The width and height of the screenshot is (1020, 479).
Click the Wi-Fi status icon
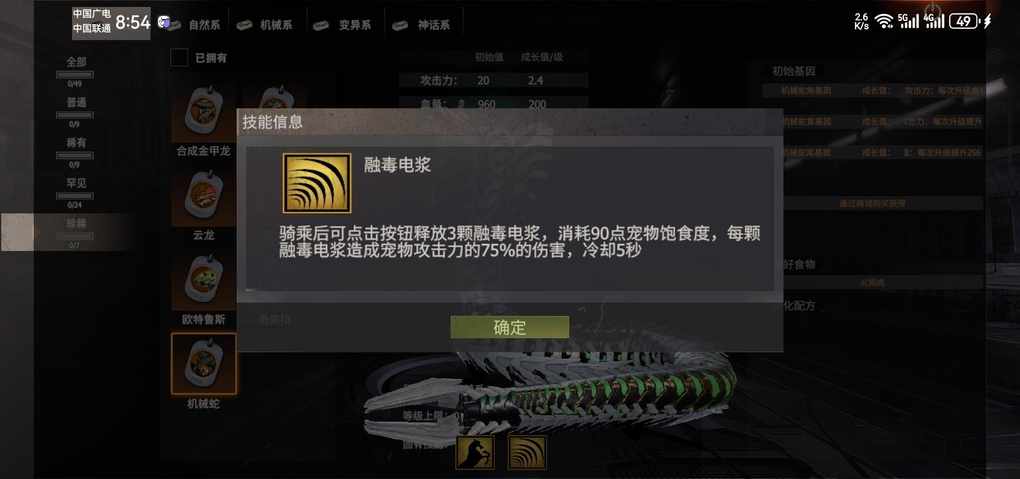coord(883,21)
